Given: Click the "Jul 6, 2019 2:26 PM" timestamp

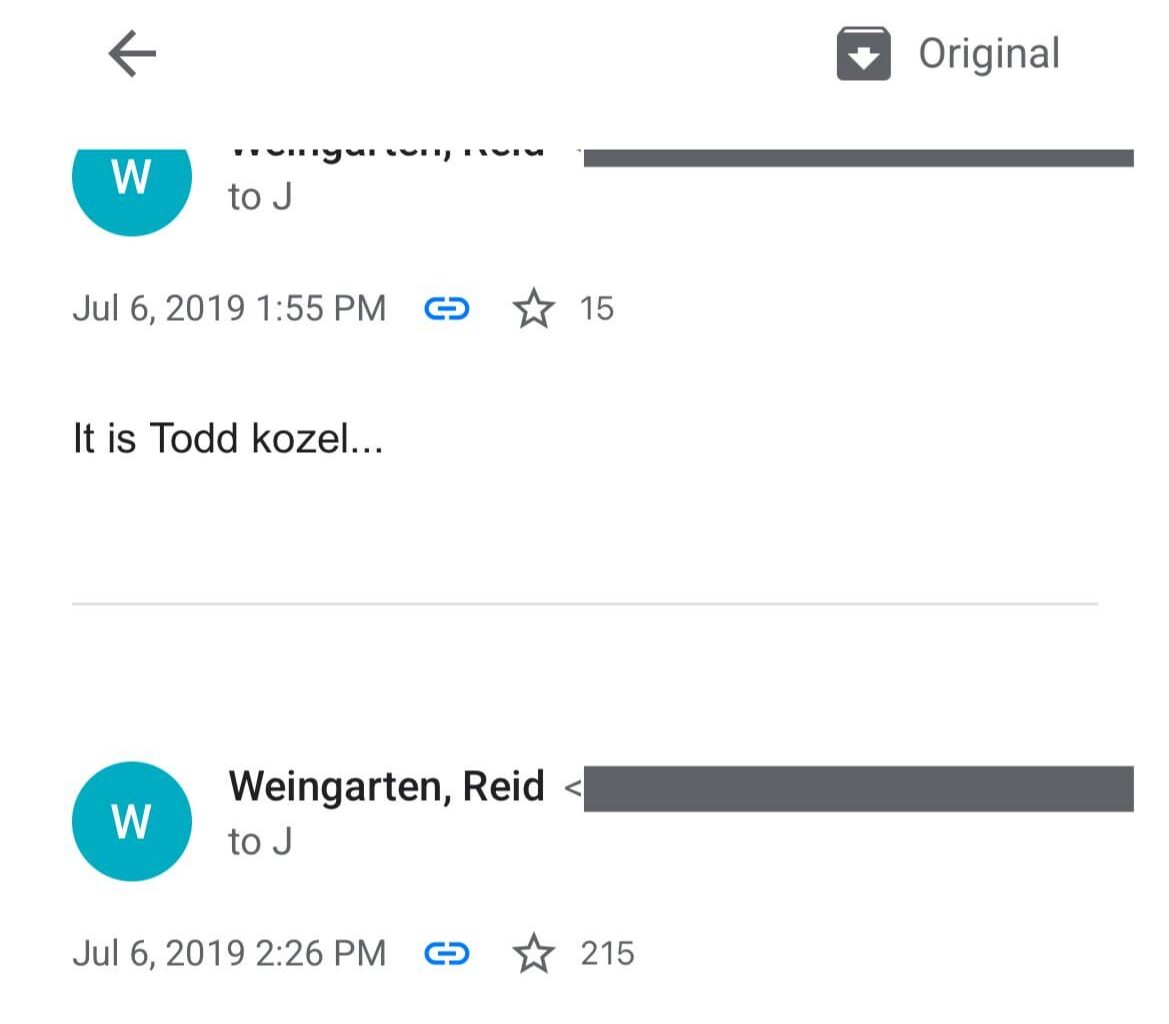Looking at the screenshot, I should tap(229, 954).
